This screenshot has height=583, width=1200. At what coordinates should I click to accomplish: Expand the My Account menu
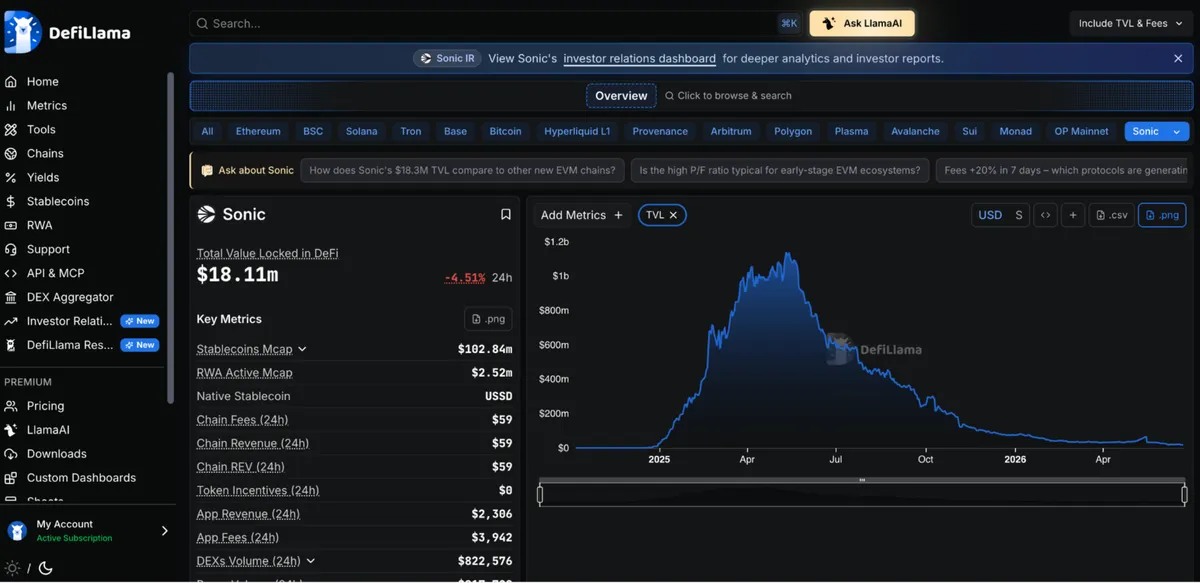88,531
